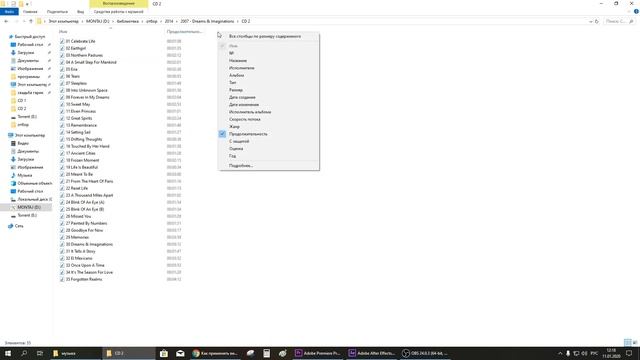Open the Windows Start menu
The image size is (640, 360).
[8, 353]
